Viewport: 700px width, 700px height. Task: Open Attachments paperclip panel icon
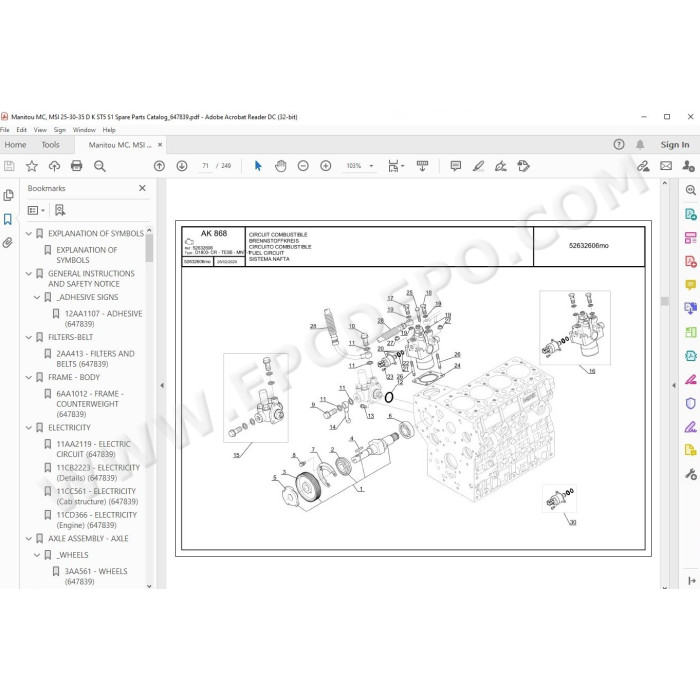click(8, 243)
